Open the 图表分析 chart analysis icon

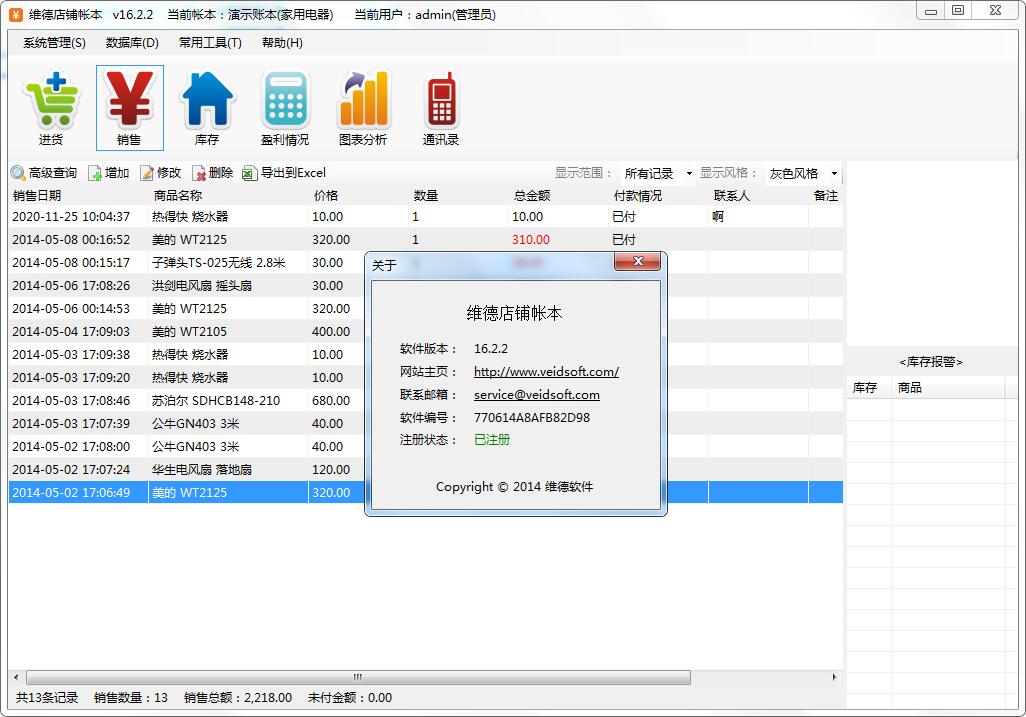pyautogui.click(x=363, y=108)
